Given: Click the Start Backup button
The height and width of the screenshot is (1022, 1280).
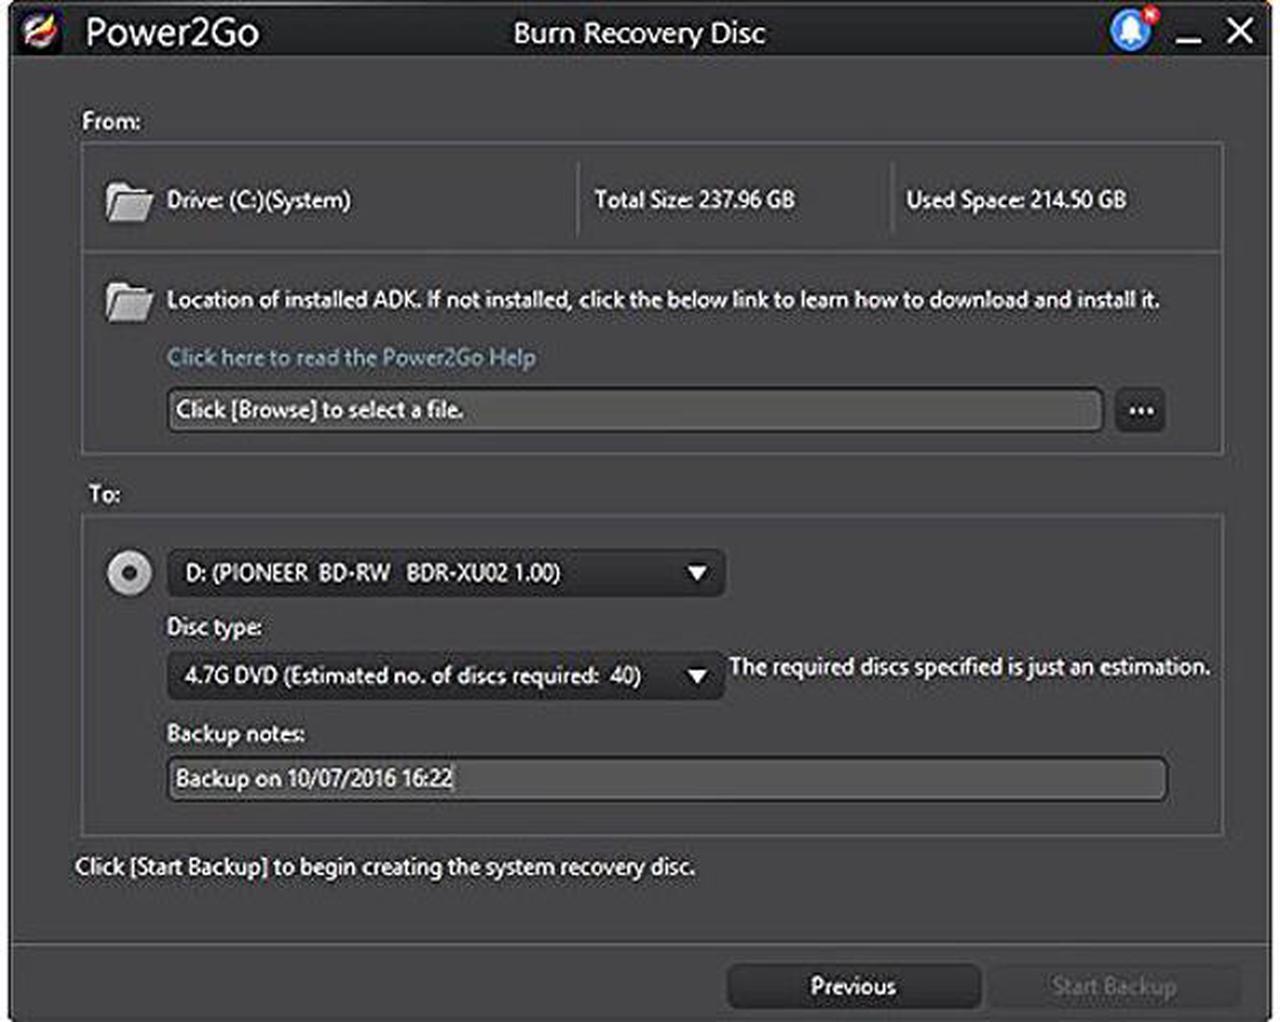Looking at the screenshot, I should [1113, 986].
